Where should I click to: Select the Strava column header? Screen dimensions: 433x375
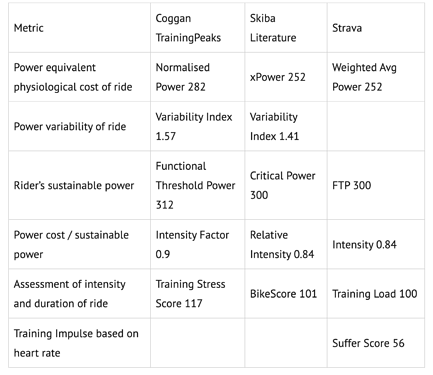coord(376,28)
